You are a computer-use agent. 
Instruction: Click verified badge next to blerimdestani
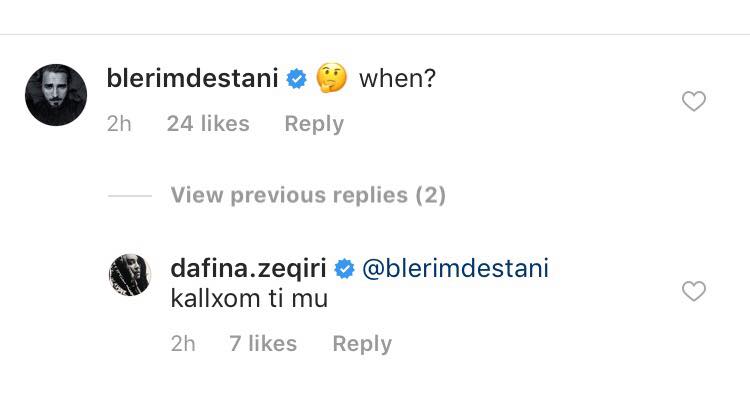coord(297,79)
